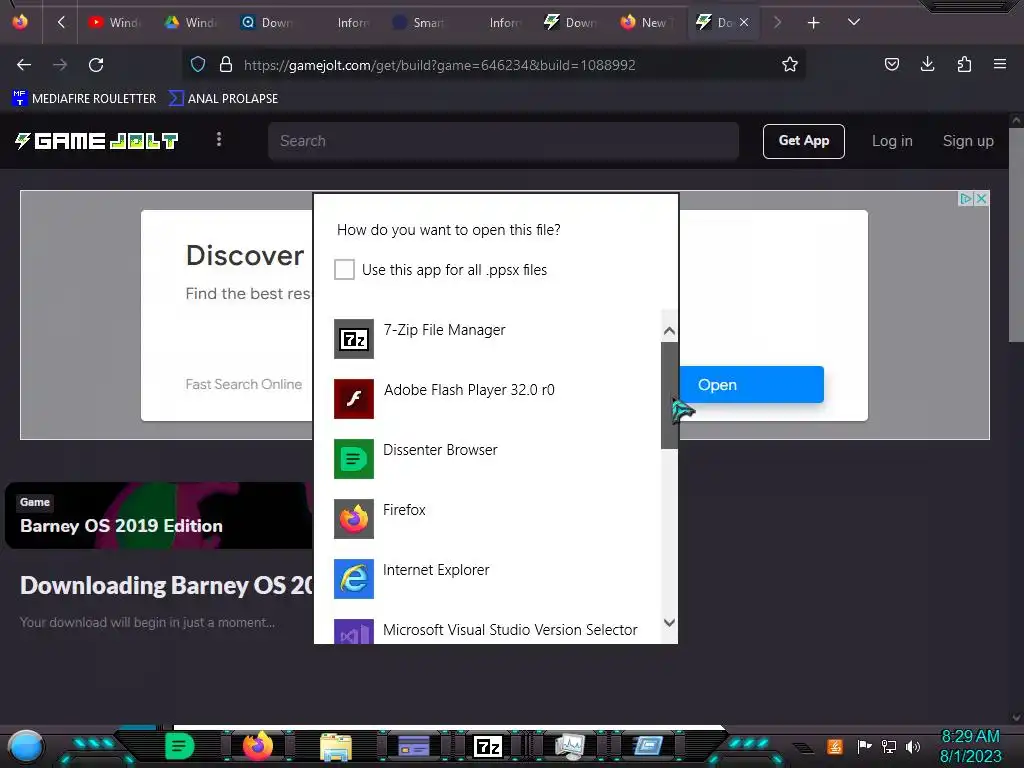Open the second bookmark on the bar

223,99
